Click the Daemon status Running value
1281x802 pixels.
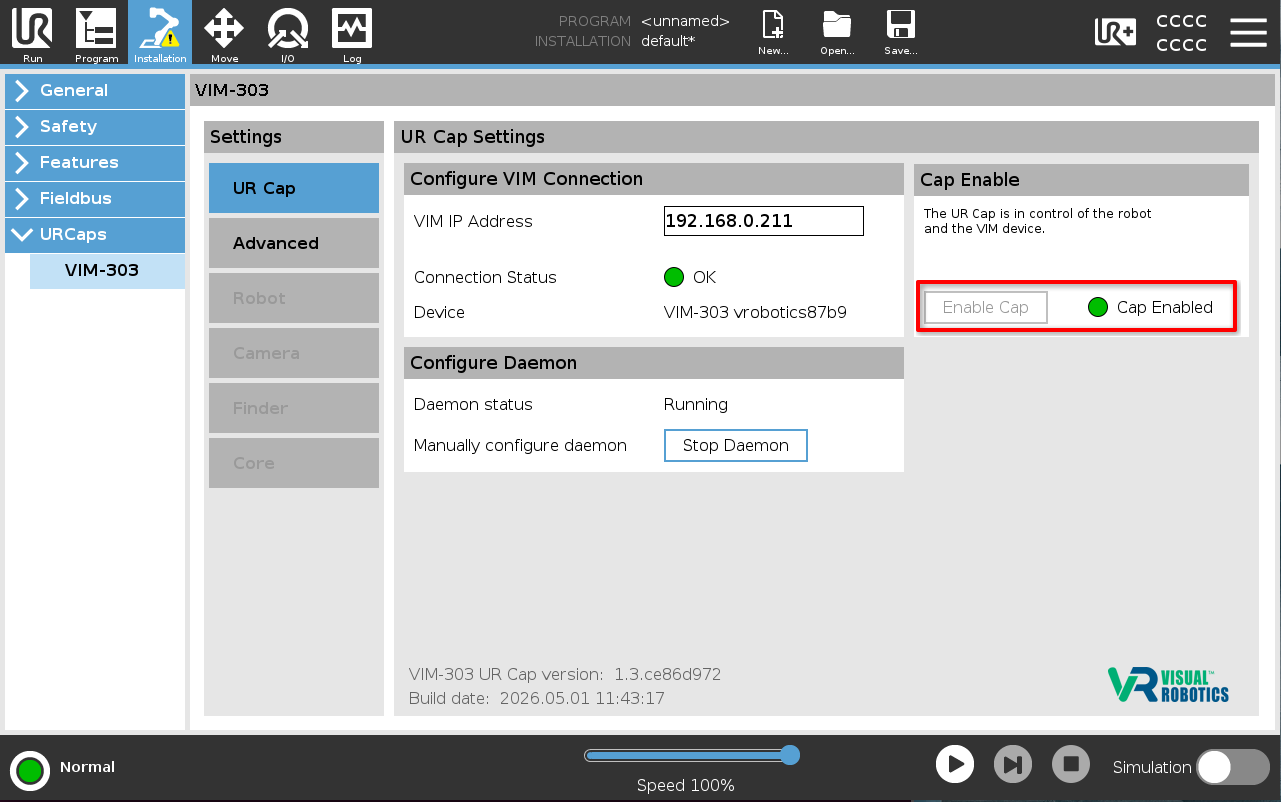(696, 404)
